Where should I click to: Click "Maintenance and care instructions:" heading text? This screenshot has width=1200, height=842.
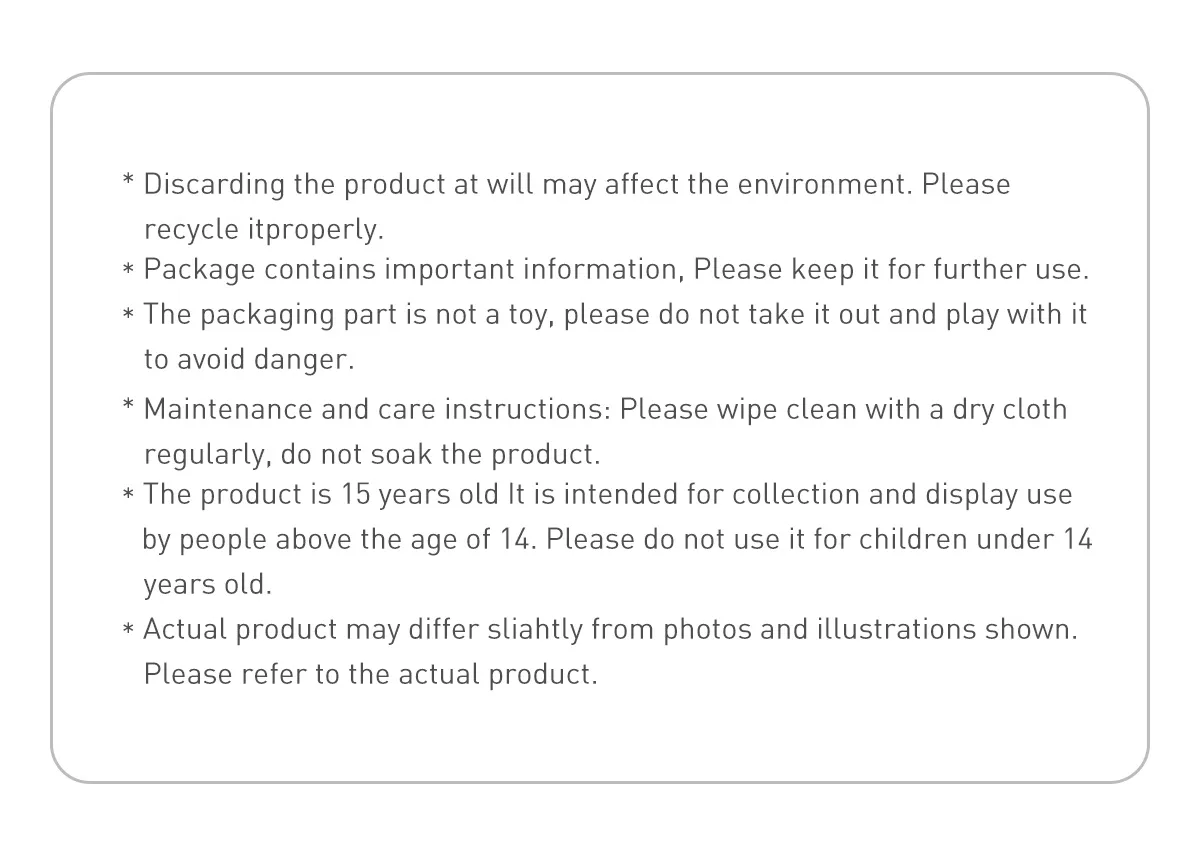378,410
